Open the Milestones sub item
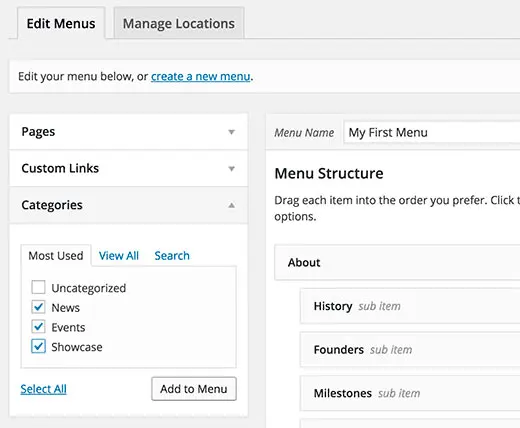520x428 pixels. (x=410, y=393)
